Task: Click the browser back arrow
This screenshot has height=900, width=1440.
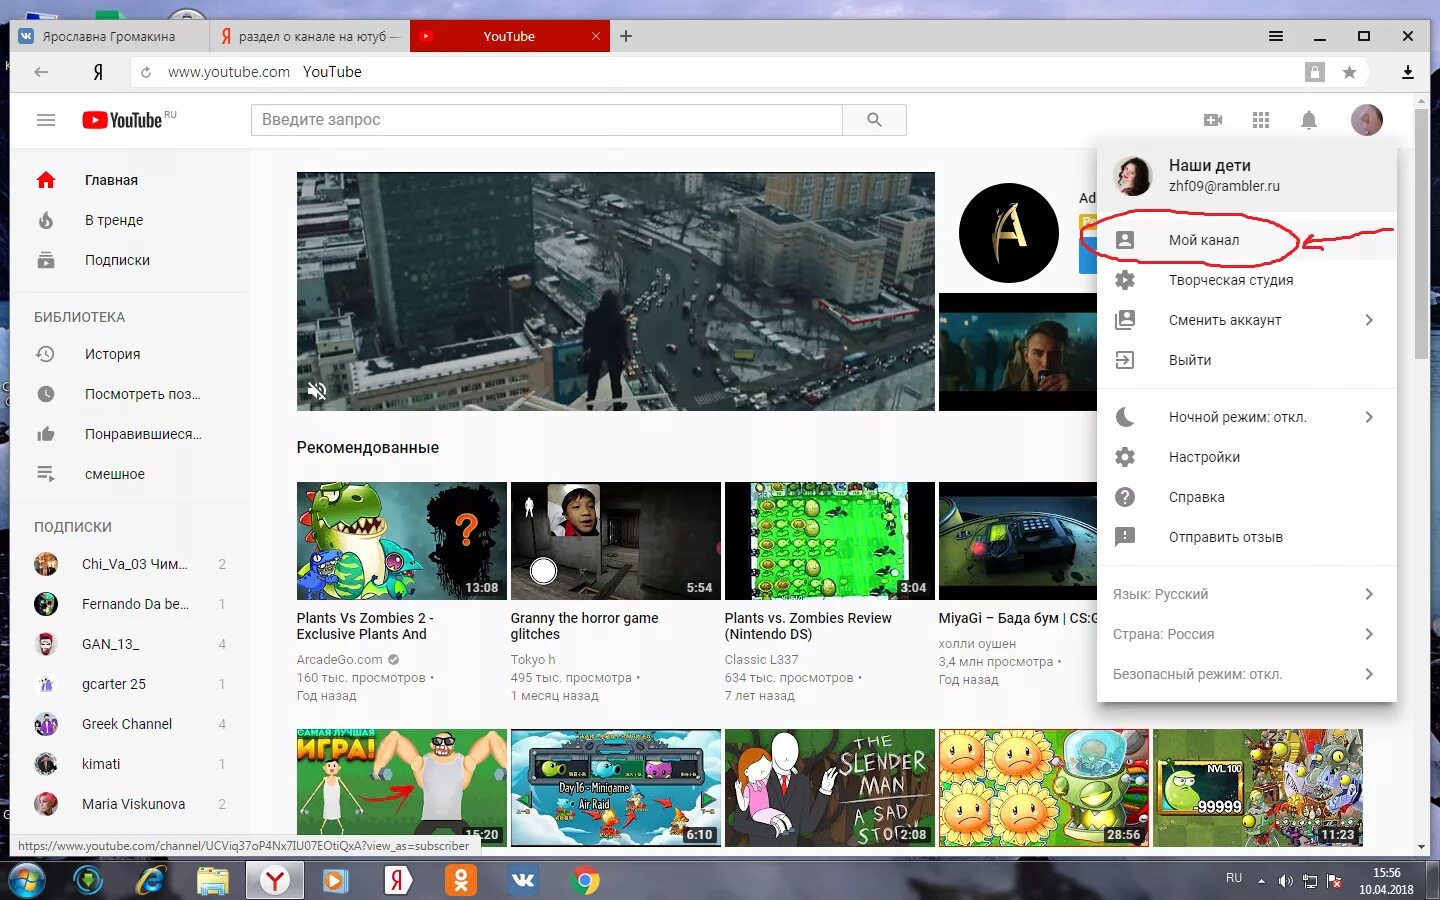Action: [x=41, y=72]
